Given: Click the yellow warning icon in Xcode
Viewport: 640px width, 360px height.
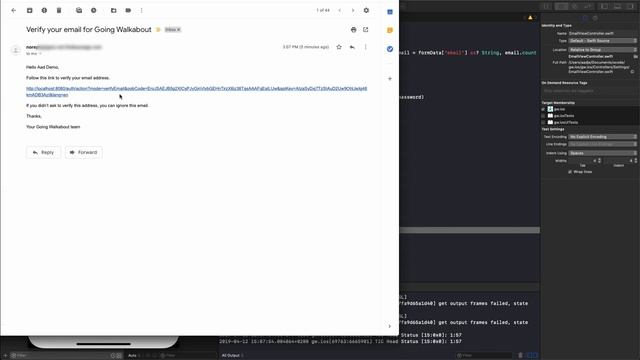Looking at the screenshot, I should (x=530, y=18).
